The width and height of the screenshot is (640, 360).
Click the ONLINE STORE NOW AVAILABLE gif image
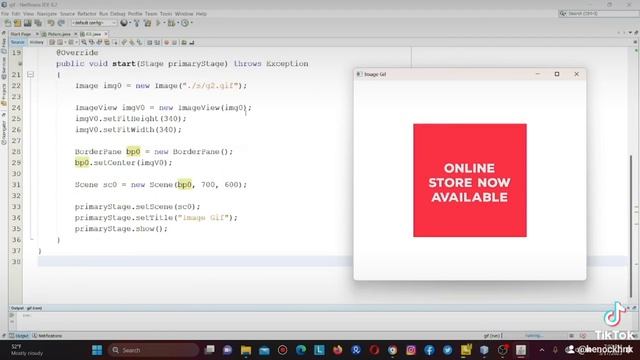pyautogui.click(x=470, y=180)
